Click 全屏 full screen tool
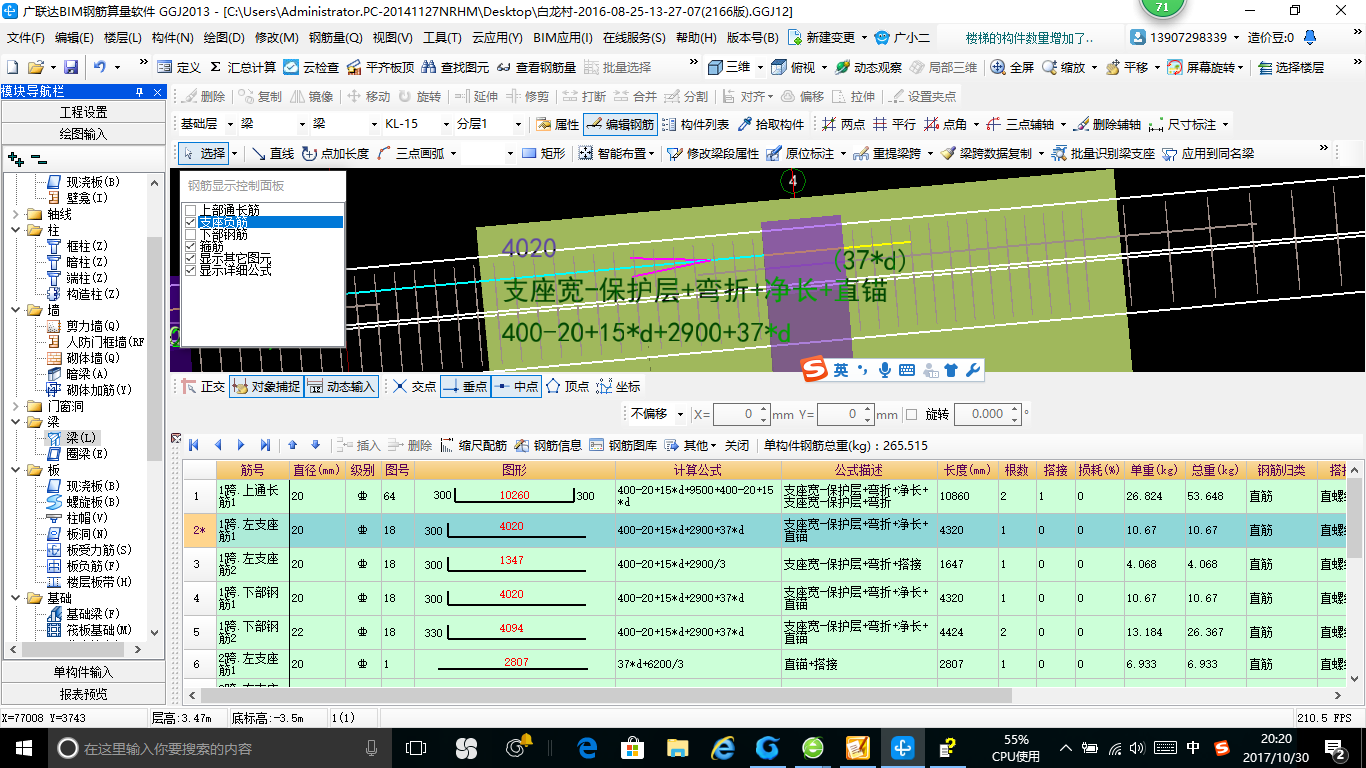Image resolution: width=1366 pixels, height=768 pixels. click(1012, 67)
